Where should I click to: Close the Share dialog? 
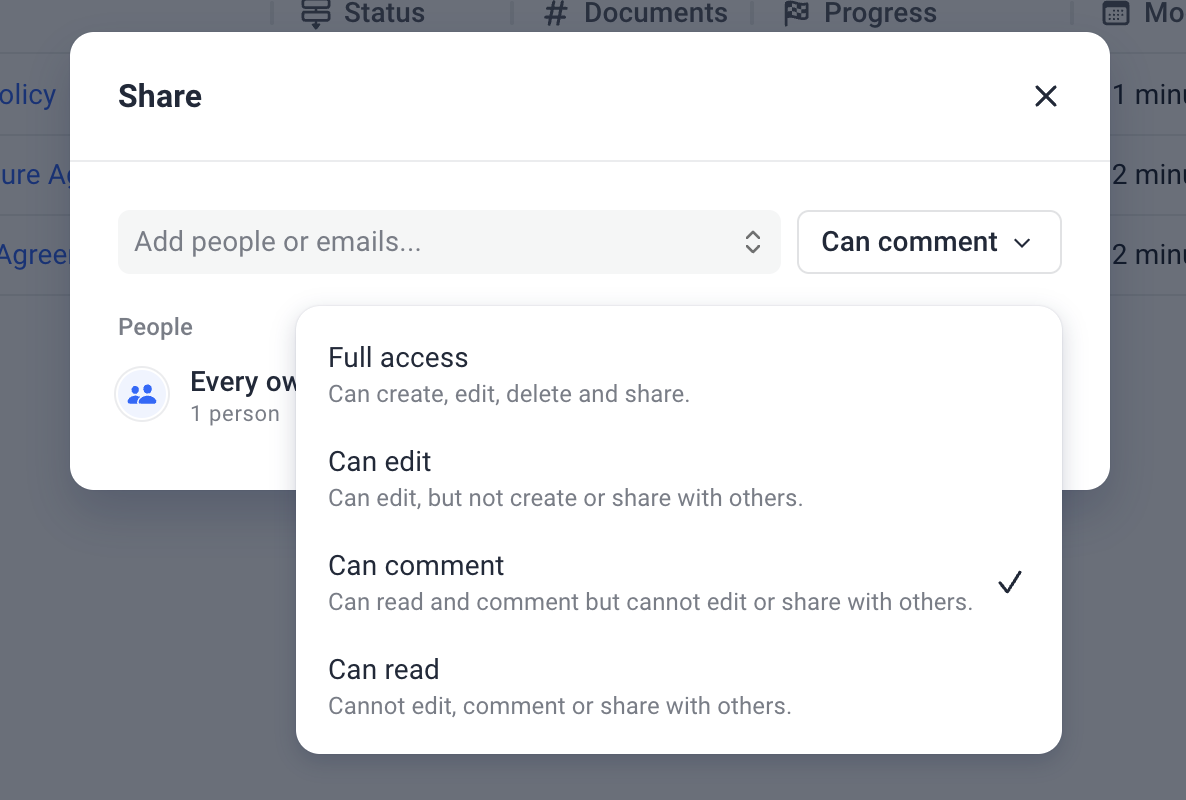point(1045,96)
